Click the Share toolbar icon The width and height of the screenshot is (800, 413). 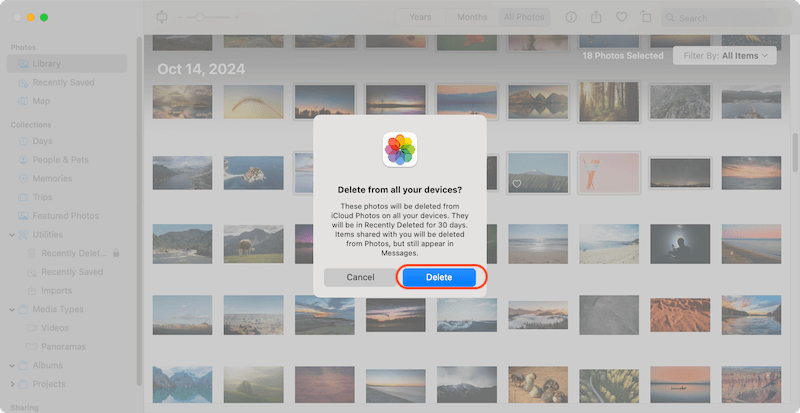596,17
